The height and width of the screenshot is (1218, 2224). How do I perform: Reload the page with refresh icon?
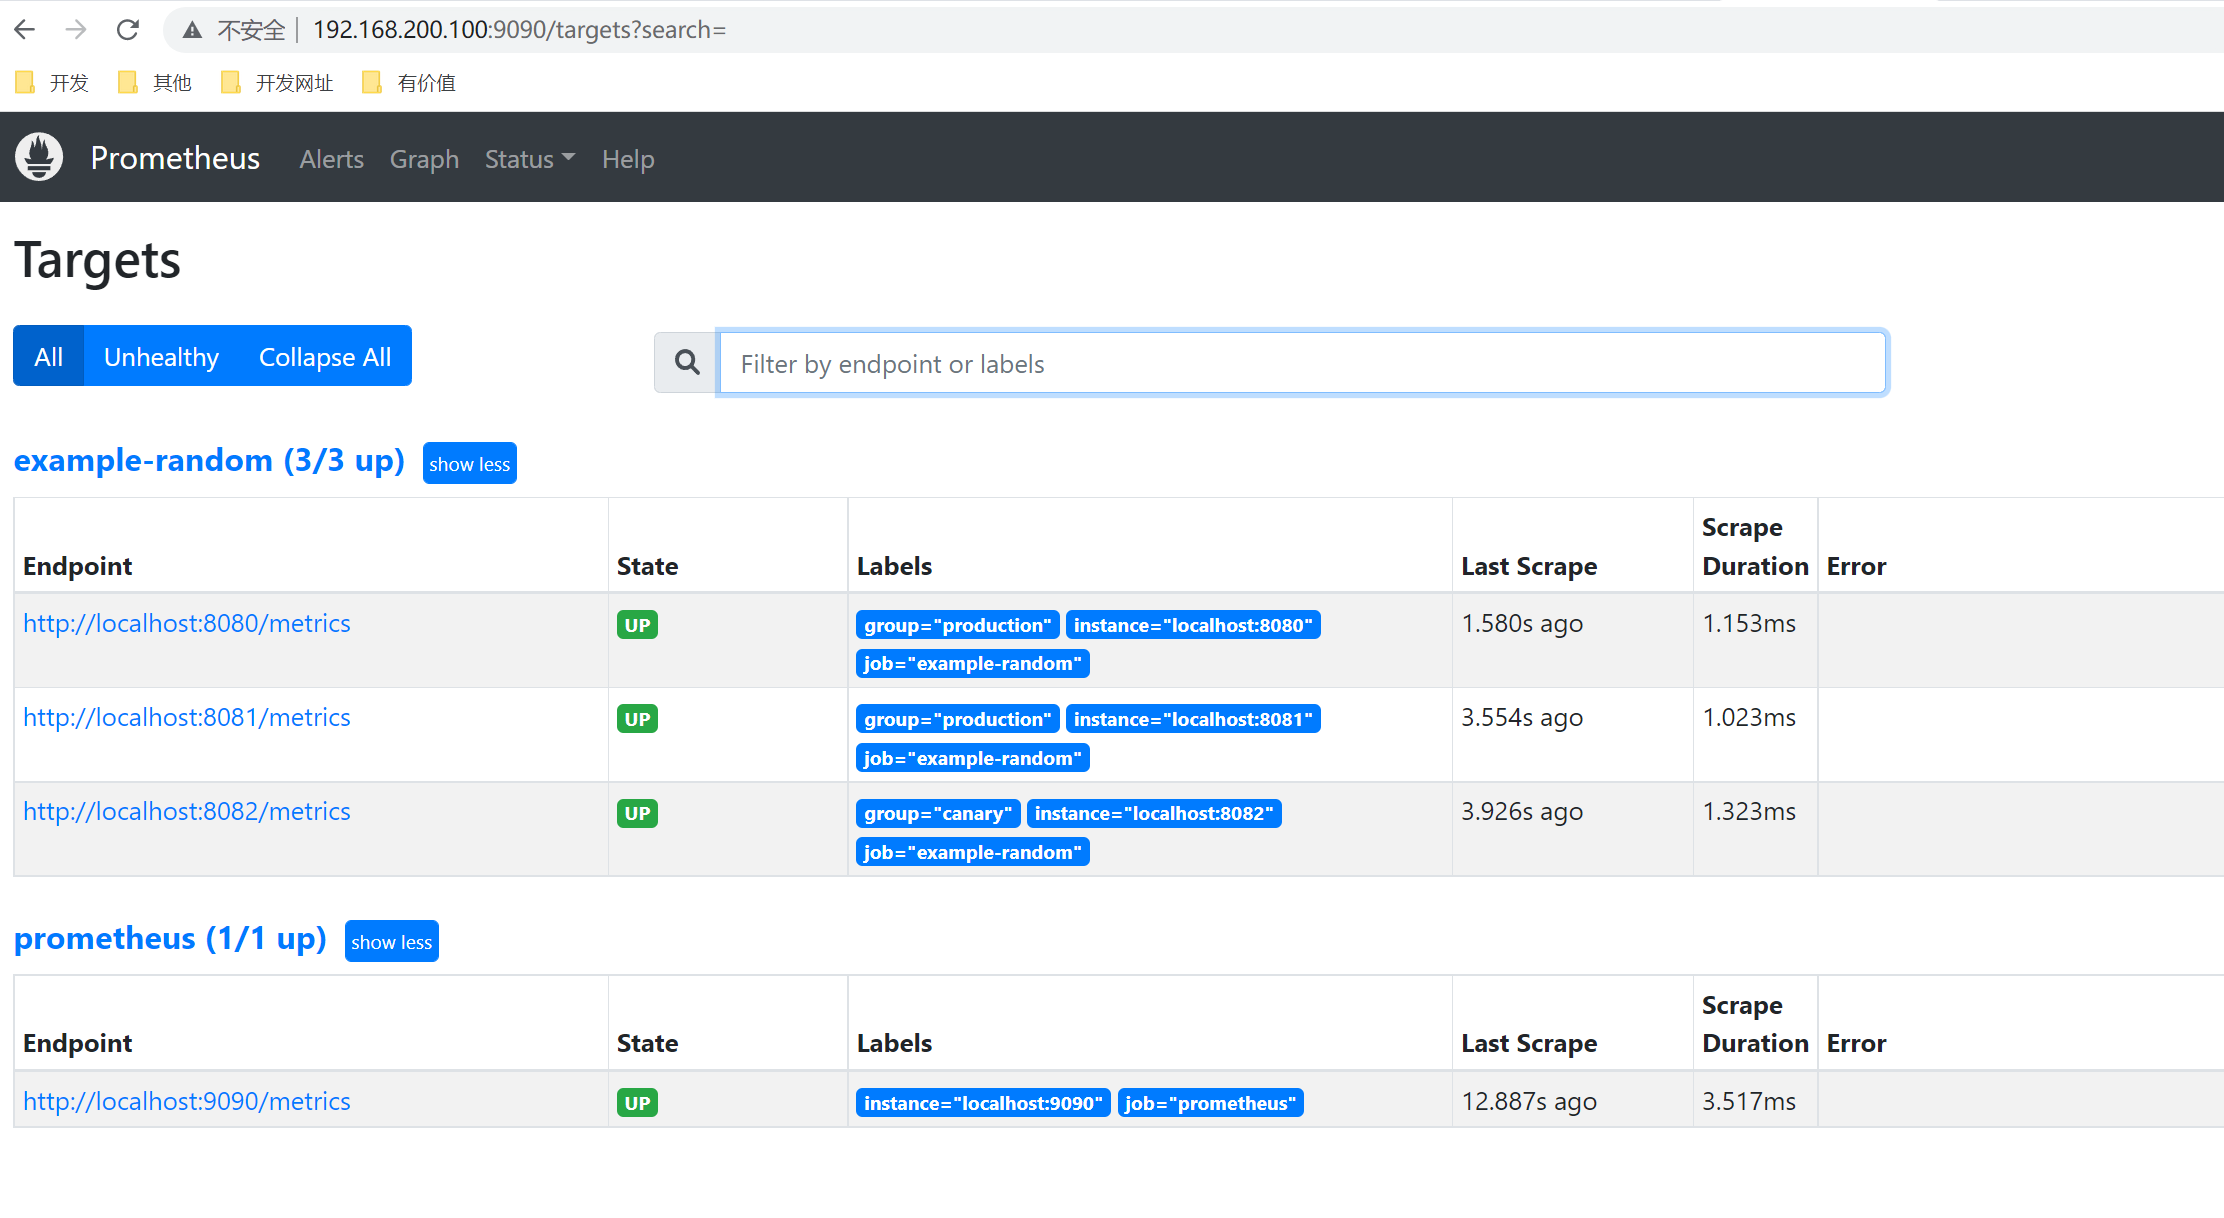[128, 30]
